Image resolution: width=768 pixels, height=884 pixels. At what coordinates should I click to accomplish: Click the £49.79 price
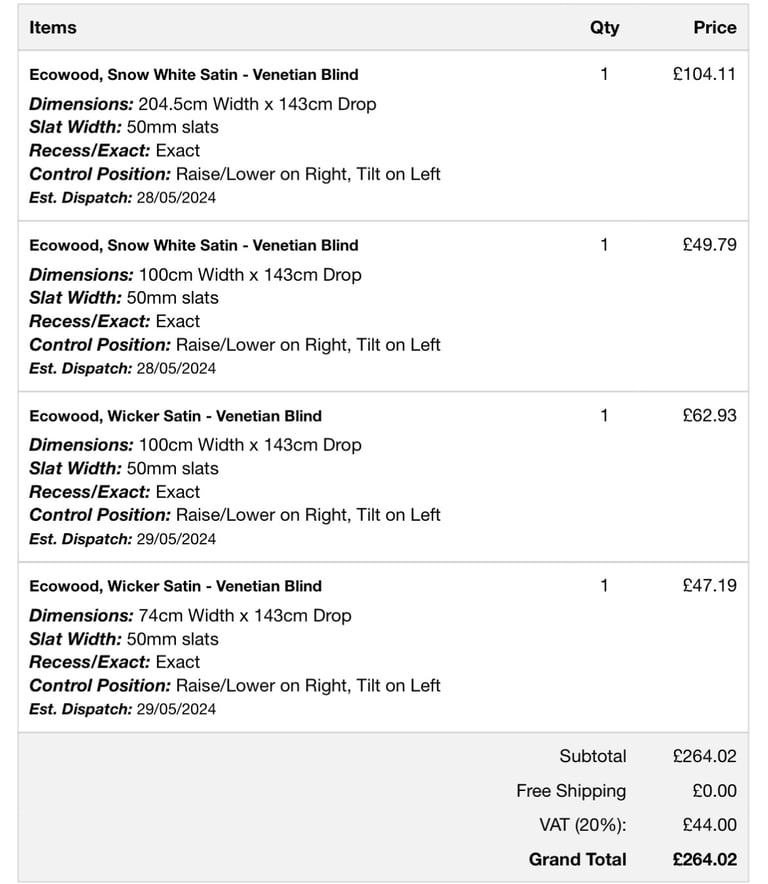709,245
